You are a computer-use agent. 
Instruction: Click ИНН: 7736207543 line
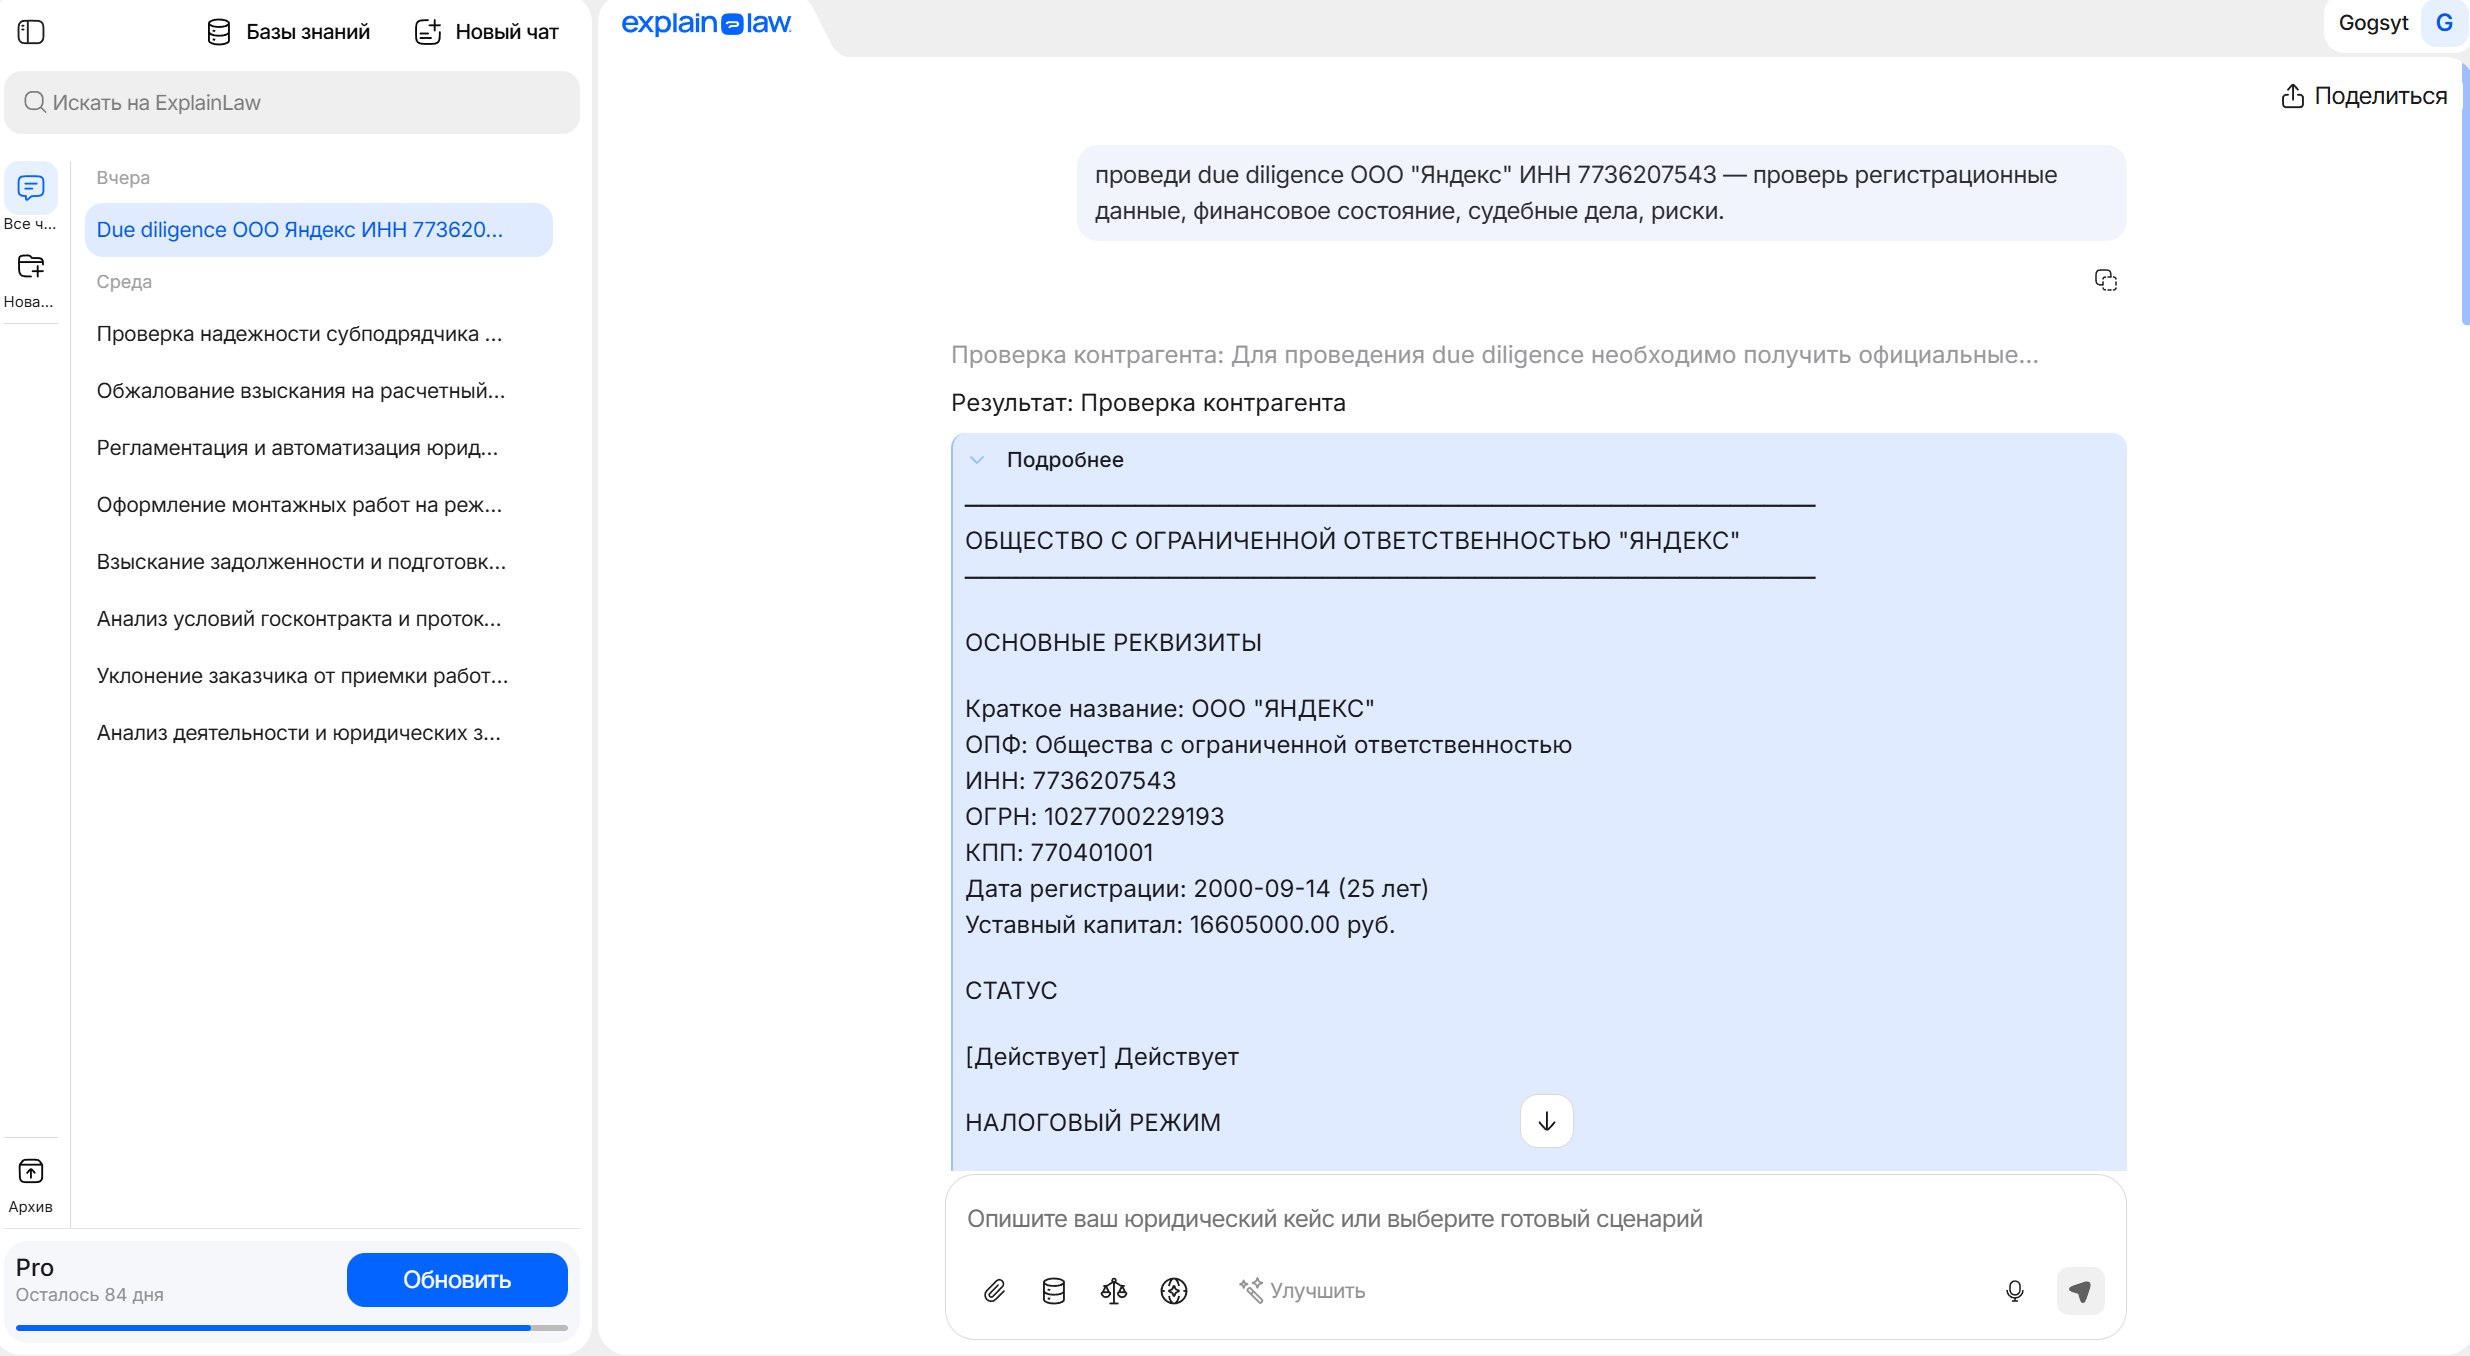tap(1070, 781)
